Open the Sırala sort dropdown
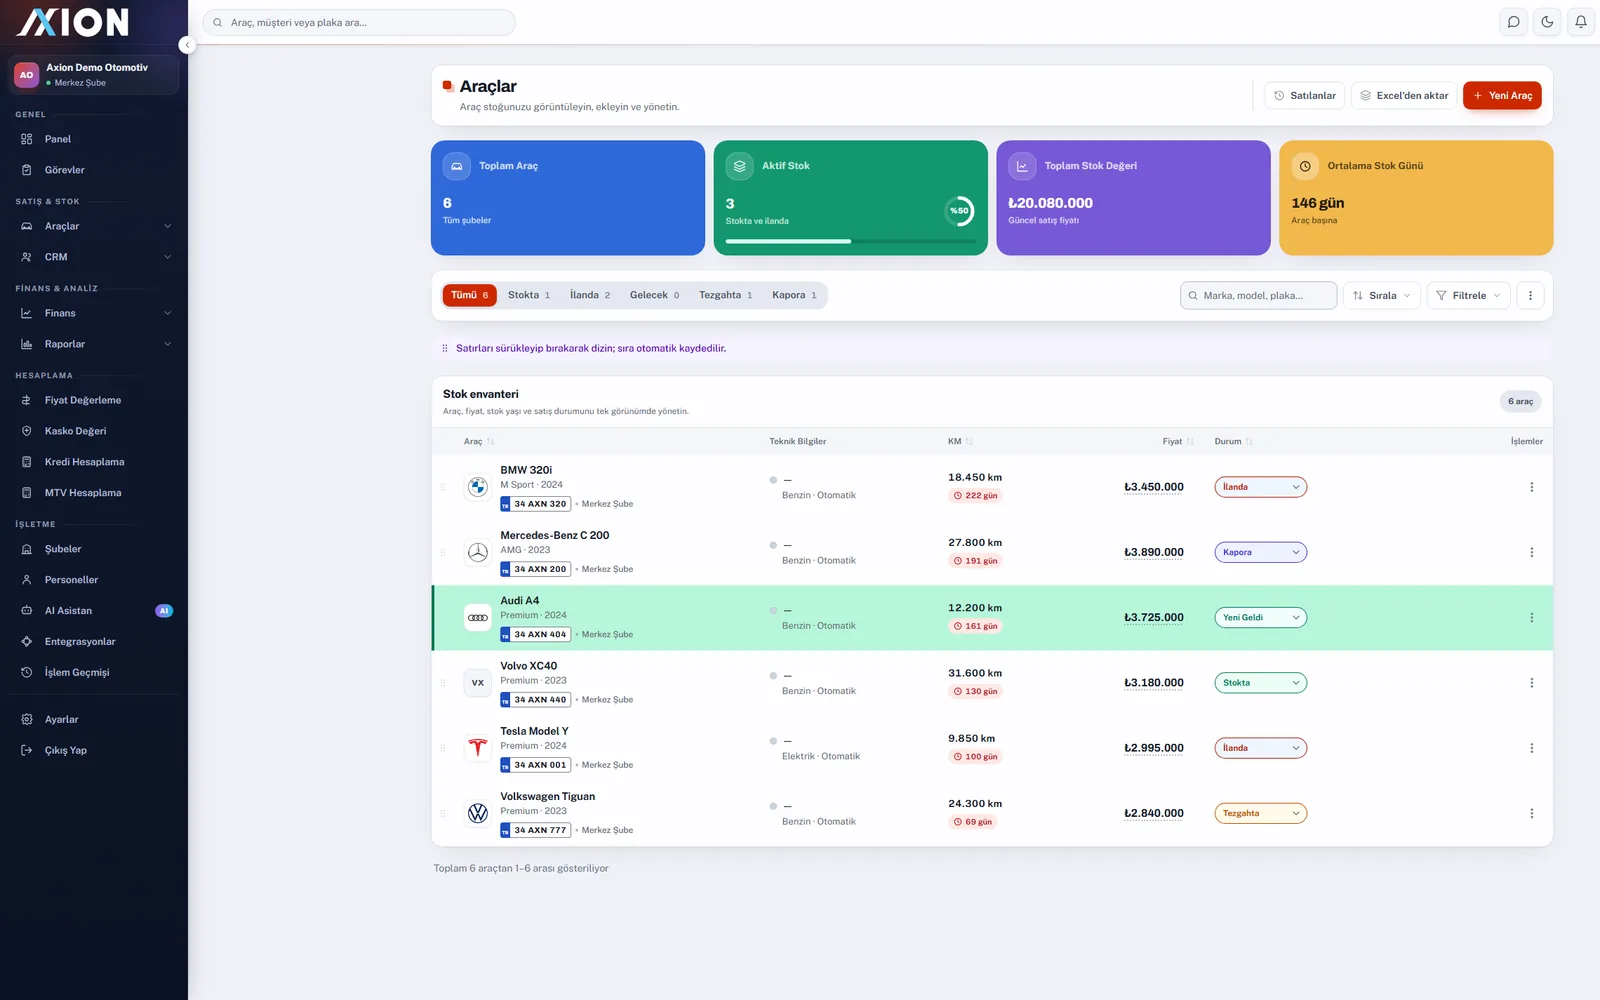The height and width of the screenshot is (1000, 1600). [1381, 295]
